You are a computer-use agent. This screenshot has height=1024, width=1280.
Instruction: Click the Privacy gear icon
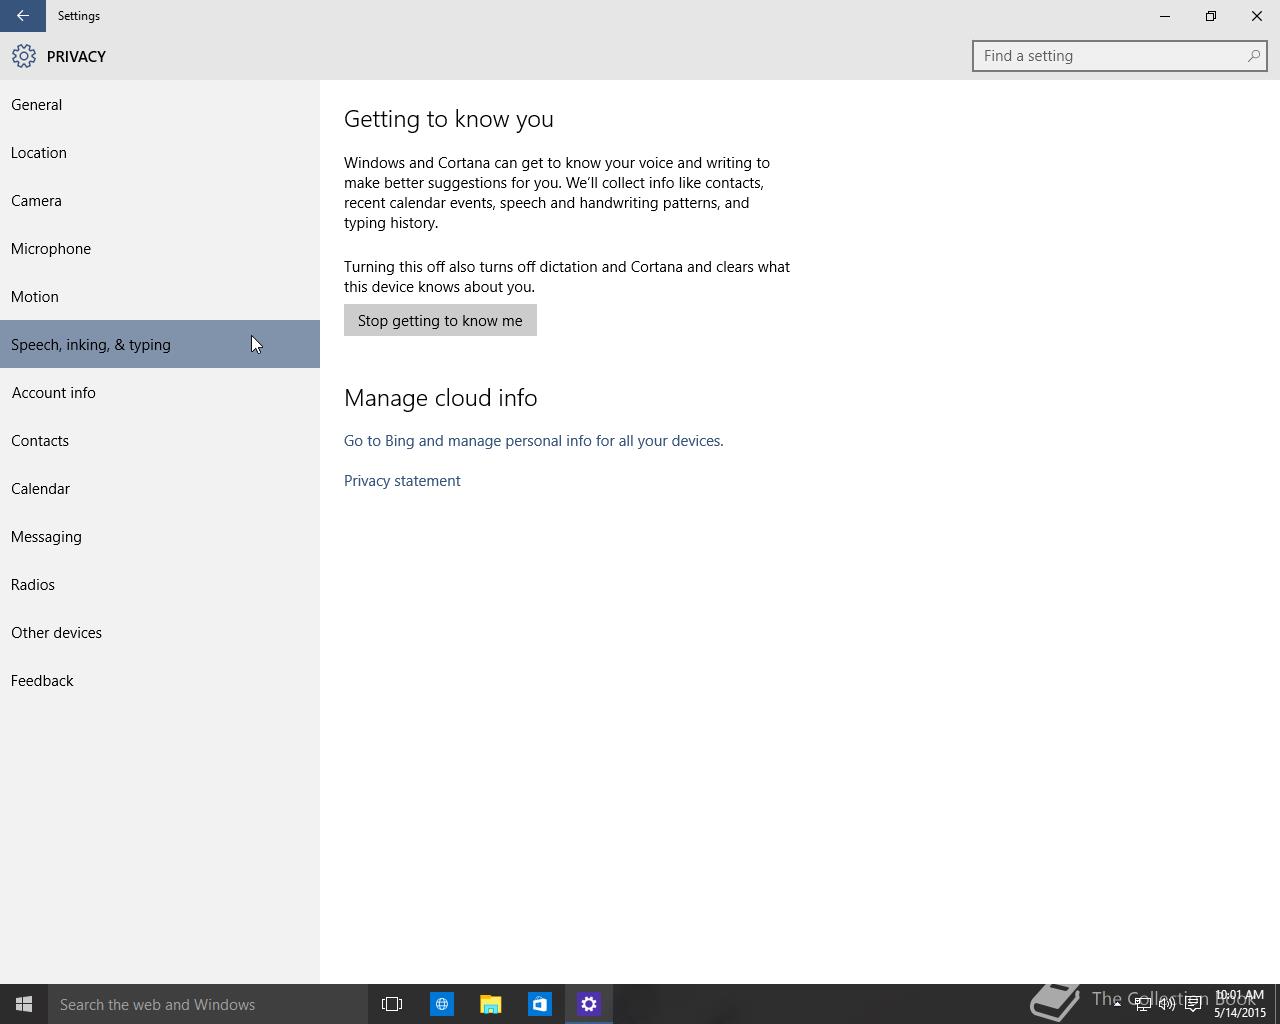24,56
